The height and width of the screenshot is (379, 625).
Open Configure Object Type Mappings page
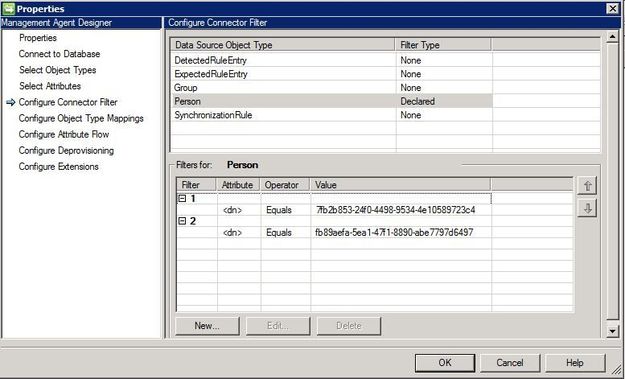tap(81, 118)
